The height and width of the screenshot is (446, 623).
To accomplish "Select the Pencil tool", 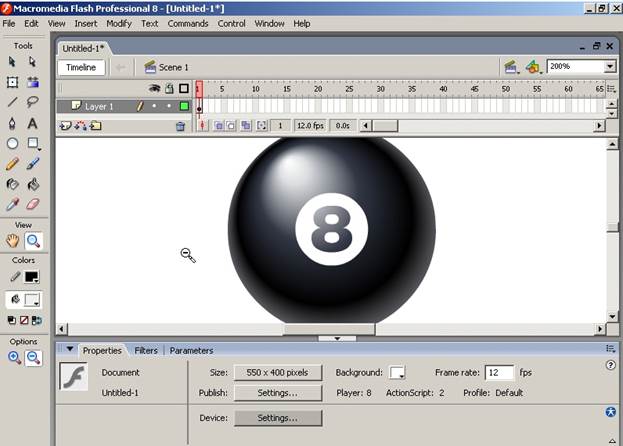I will point(12,164).
